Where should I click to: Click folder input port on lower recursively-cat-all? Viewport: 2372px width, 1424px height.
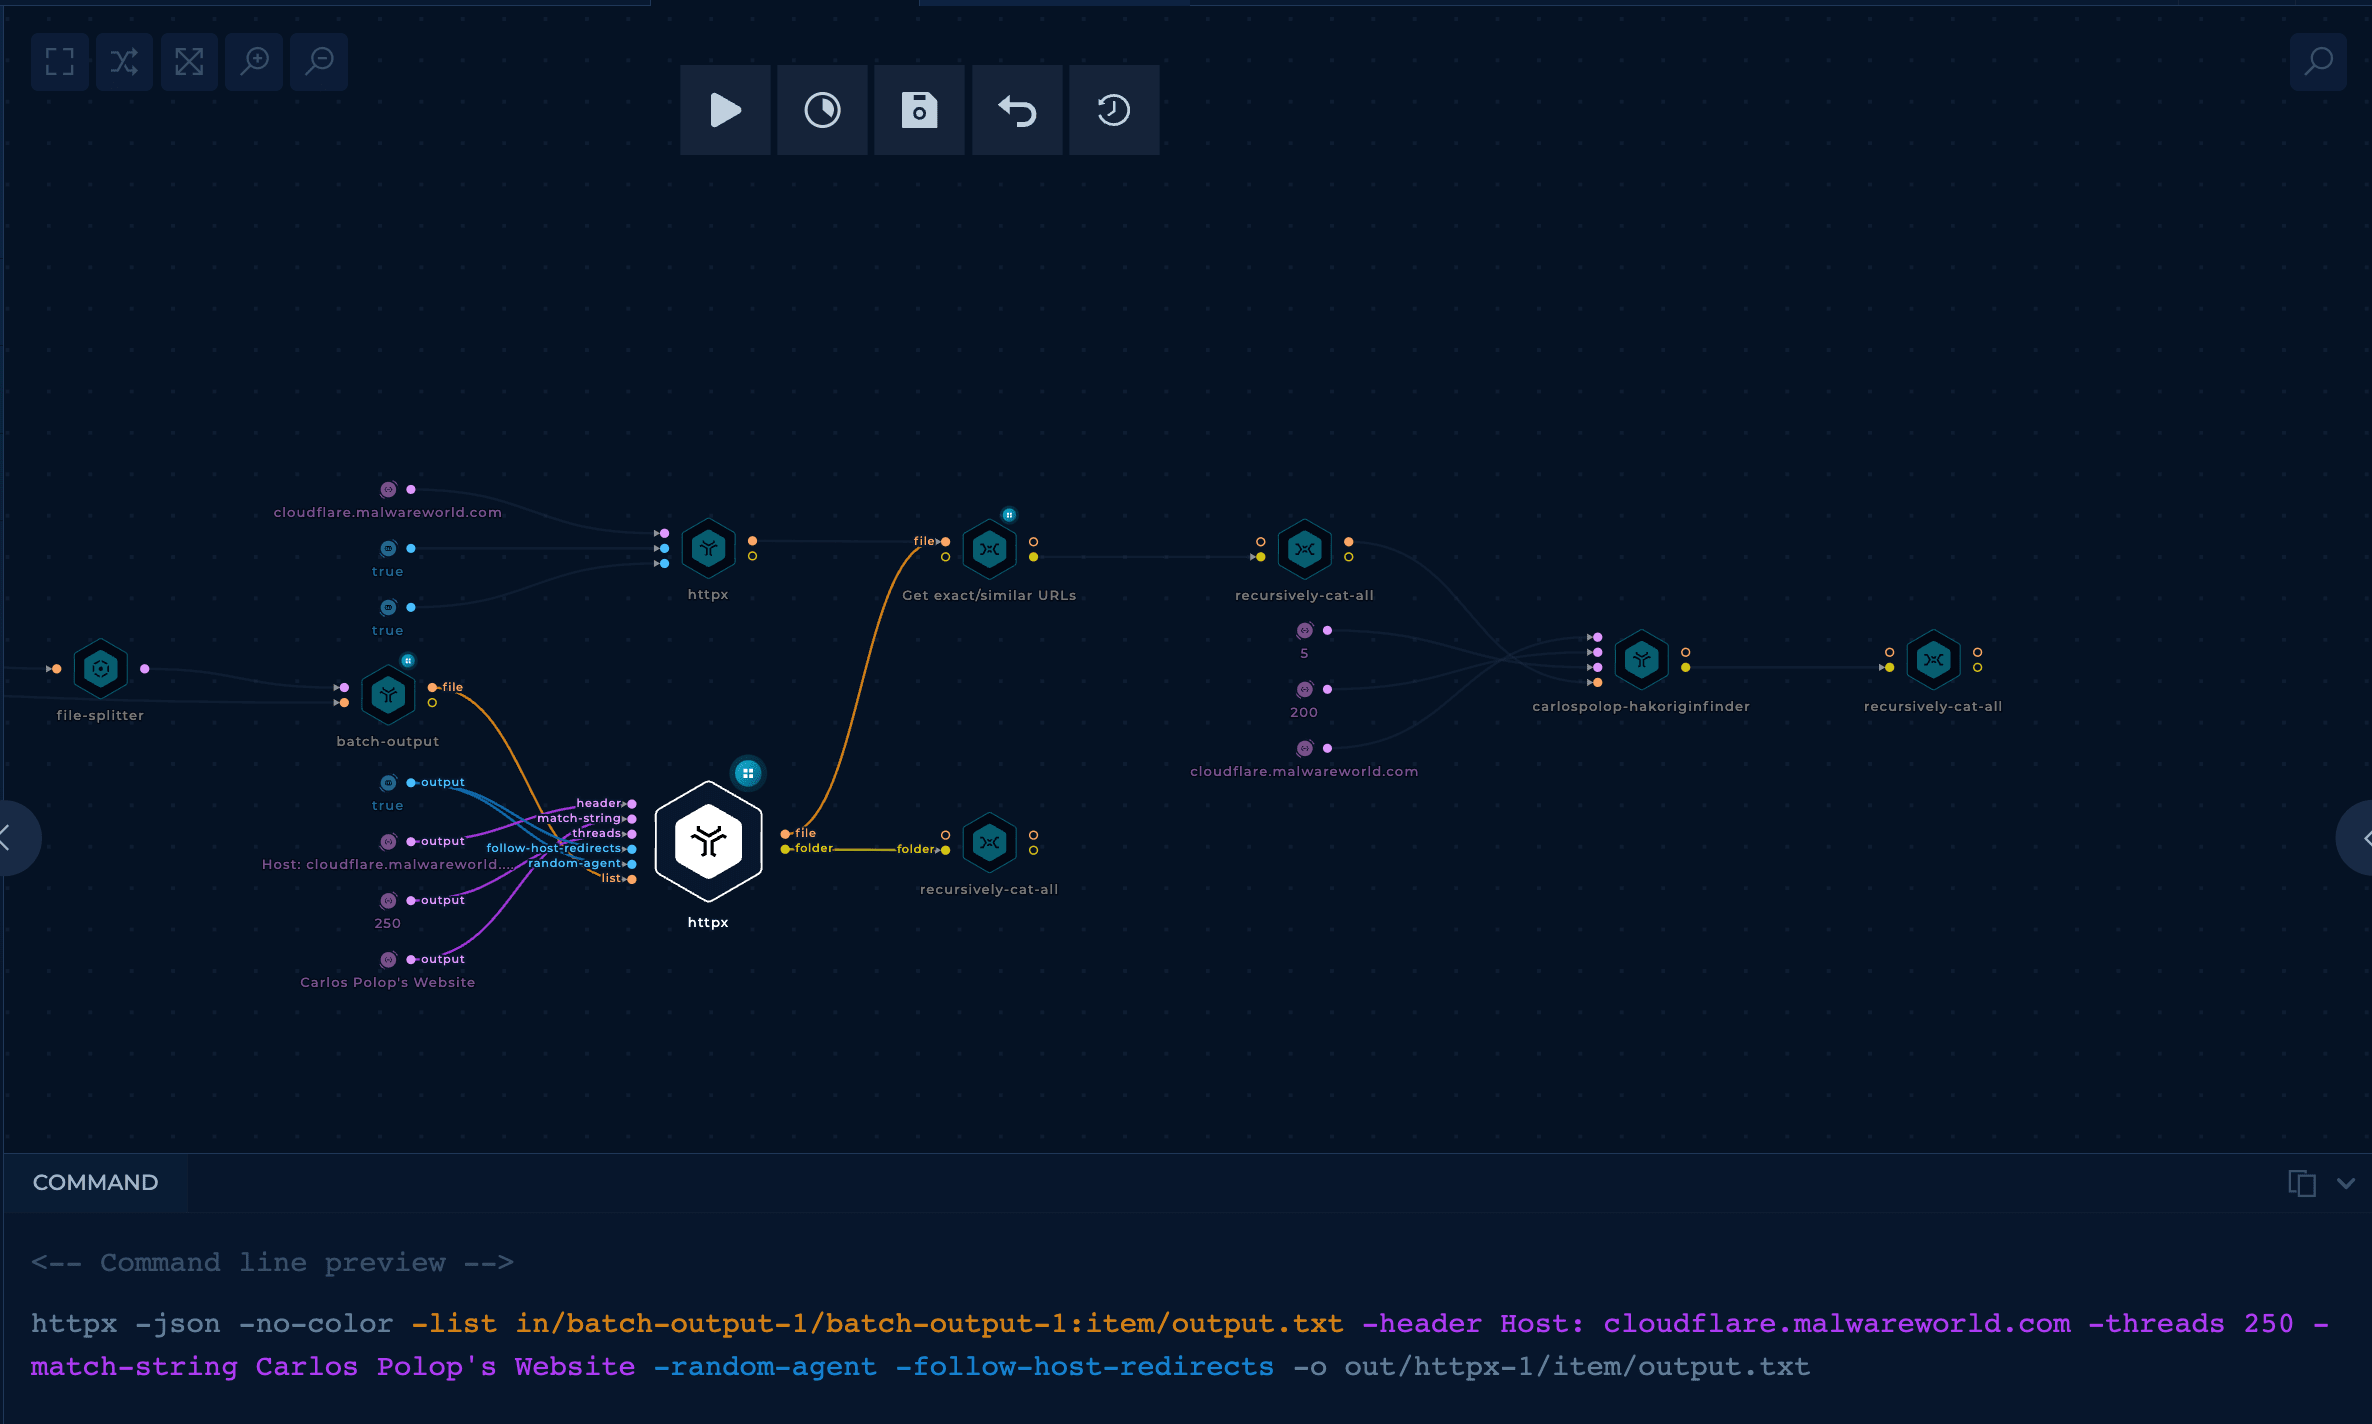[x=945, y=850]
